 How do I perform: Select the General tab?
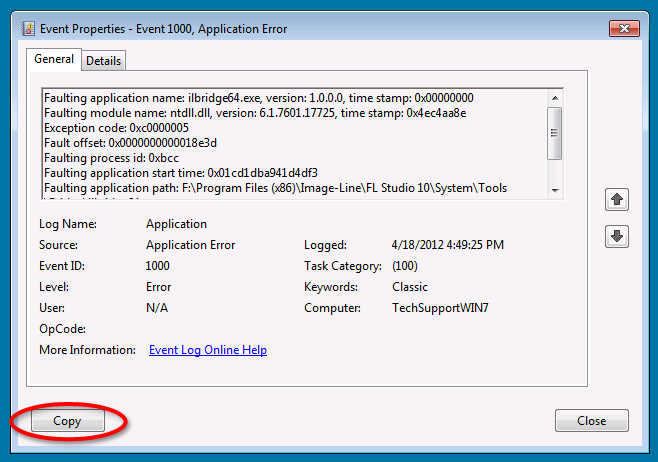click(x=54, y=59)
